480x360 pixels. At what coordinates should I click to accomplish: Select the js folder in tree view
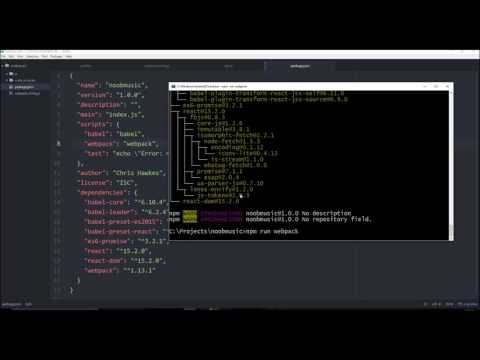point(16,74)
